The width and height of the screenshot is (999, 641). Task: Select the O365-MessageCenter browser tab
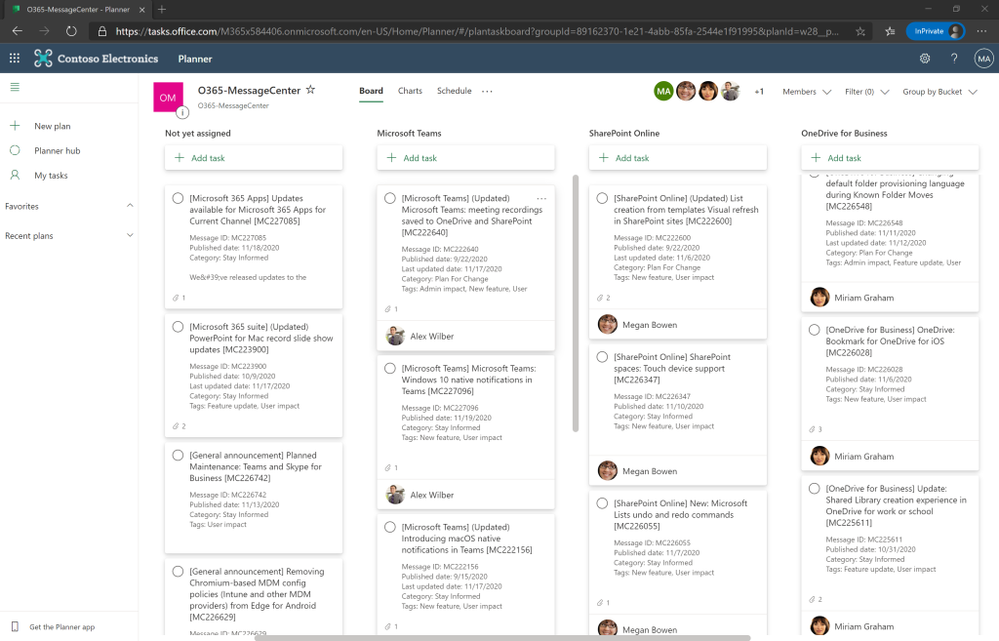coord(78,10)
